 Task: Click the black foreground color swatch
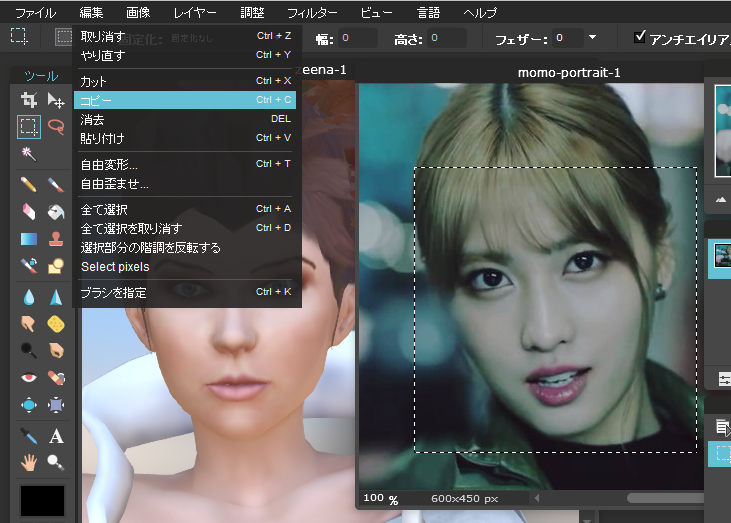pos(42,501)
